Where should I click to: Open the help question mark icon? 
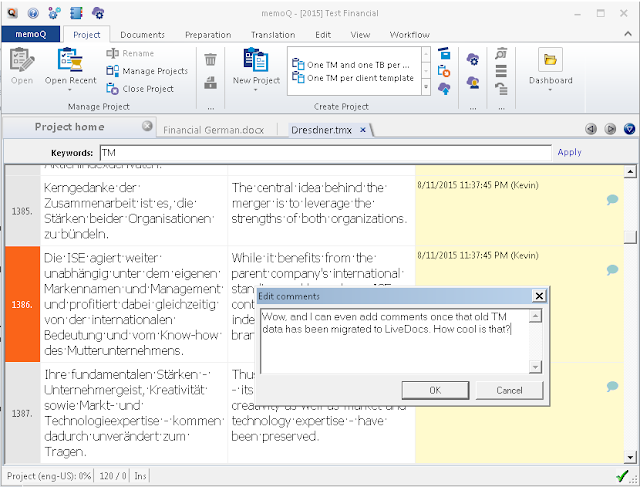click(x=33, y=13)
